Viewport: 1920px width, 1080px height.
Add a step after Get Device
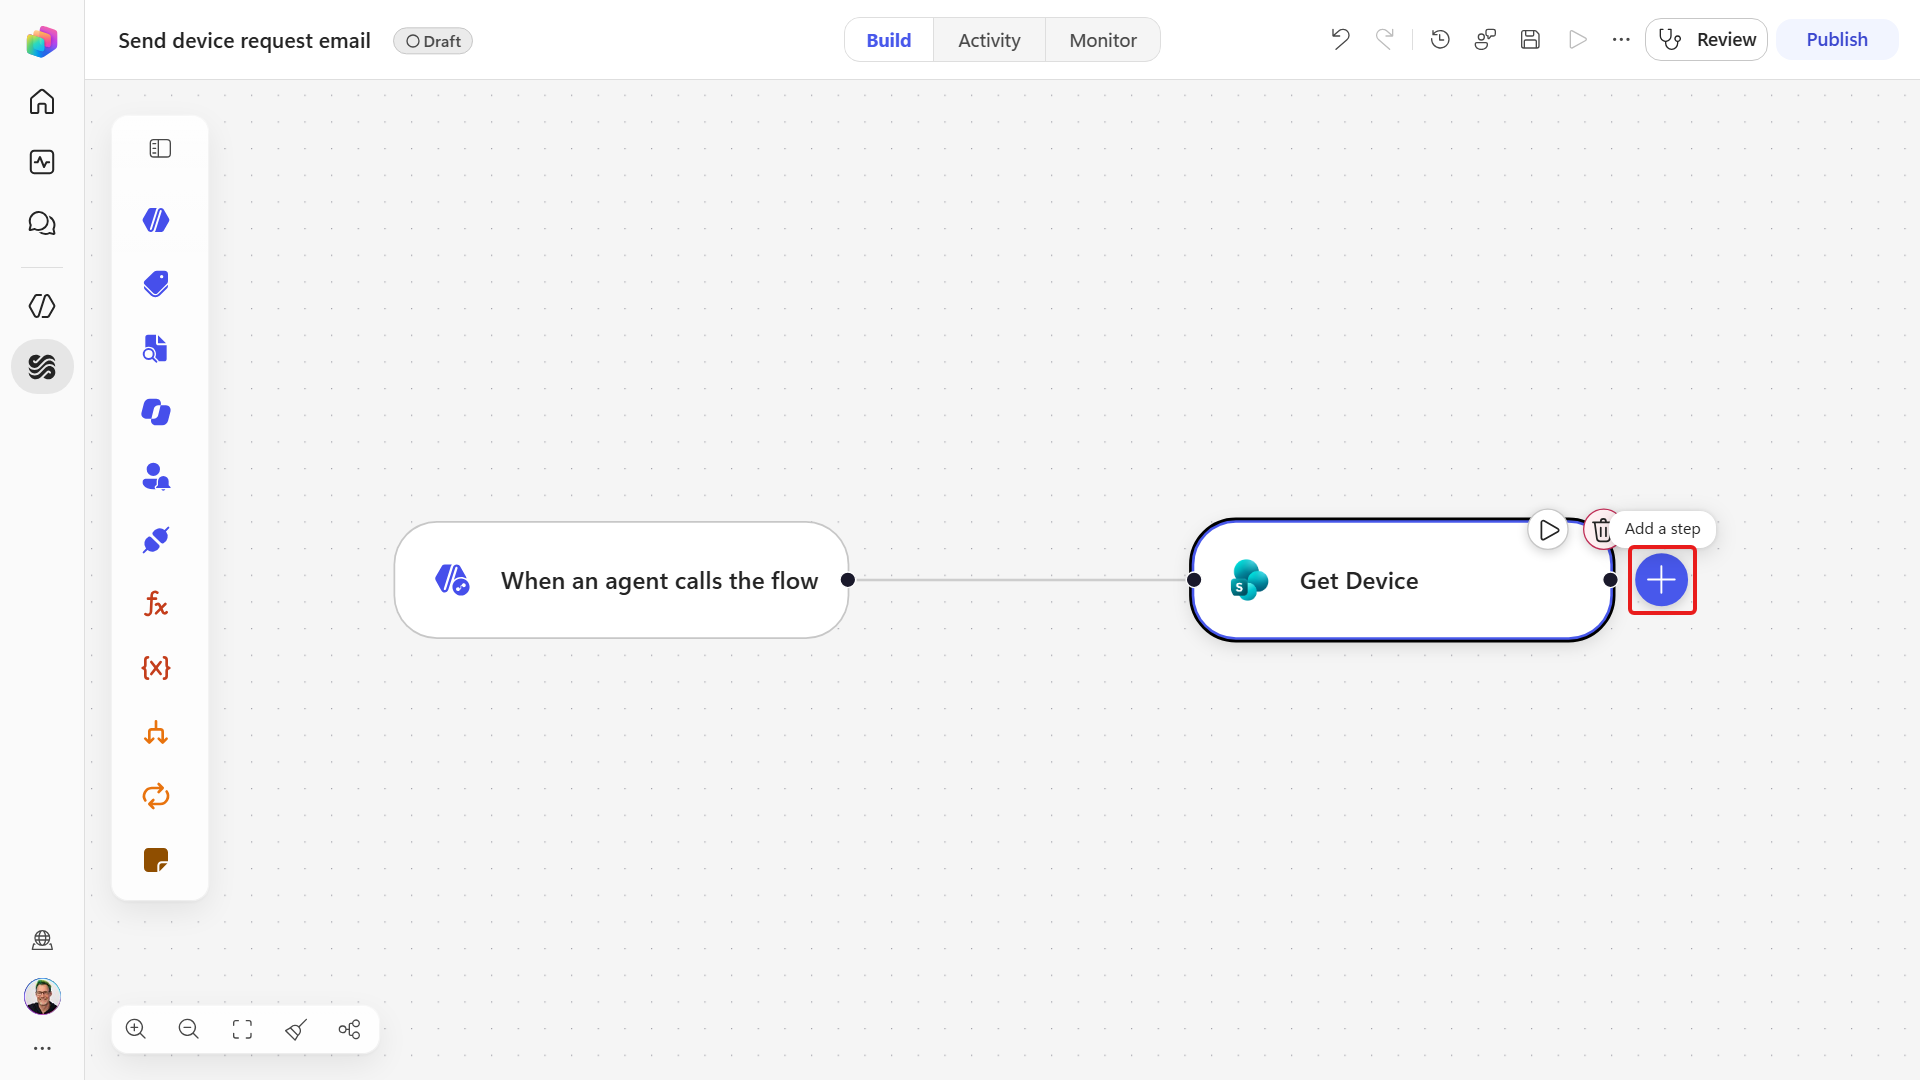tap(1661, 580)
